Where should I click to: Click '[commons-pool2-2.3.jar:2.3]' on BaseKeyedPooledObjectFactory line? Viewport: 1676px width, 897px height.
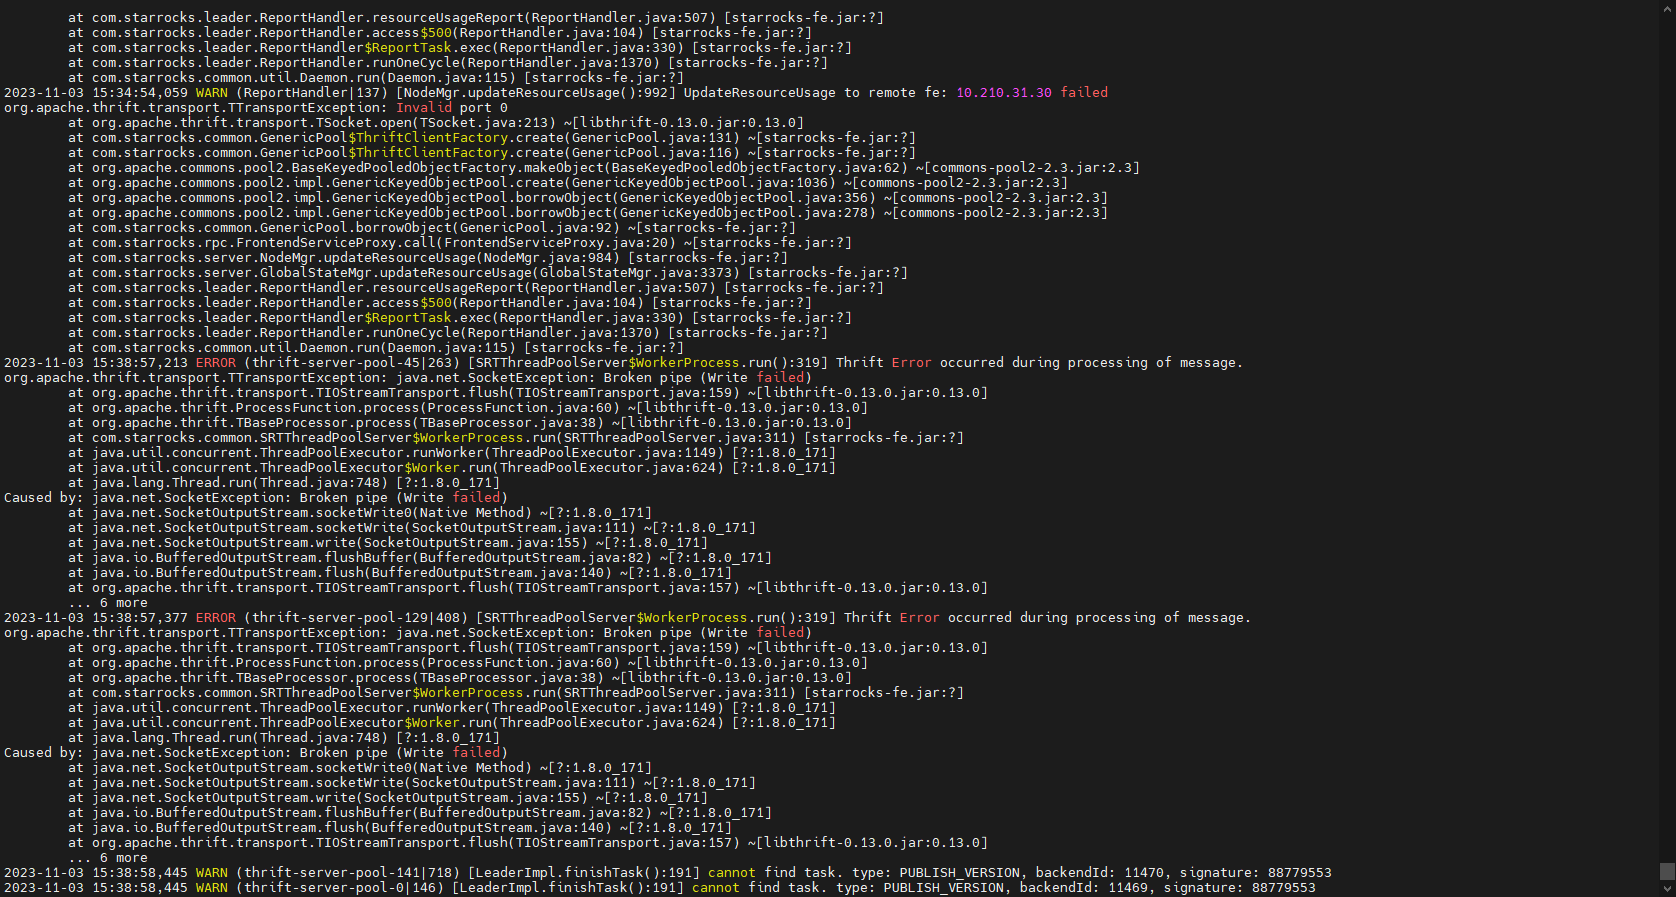tap(1032, 168)
